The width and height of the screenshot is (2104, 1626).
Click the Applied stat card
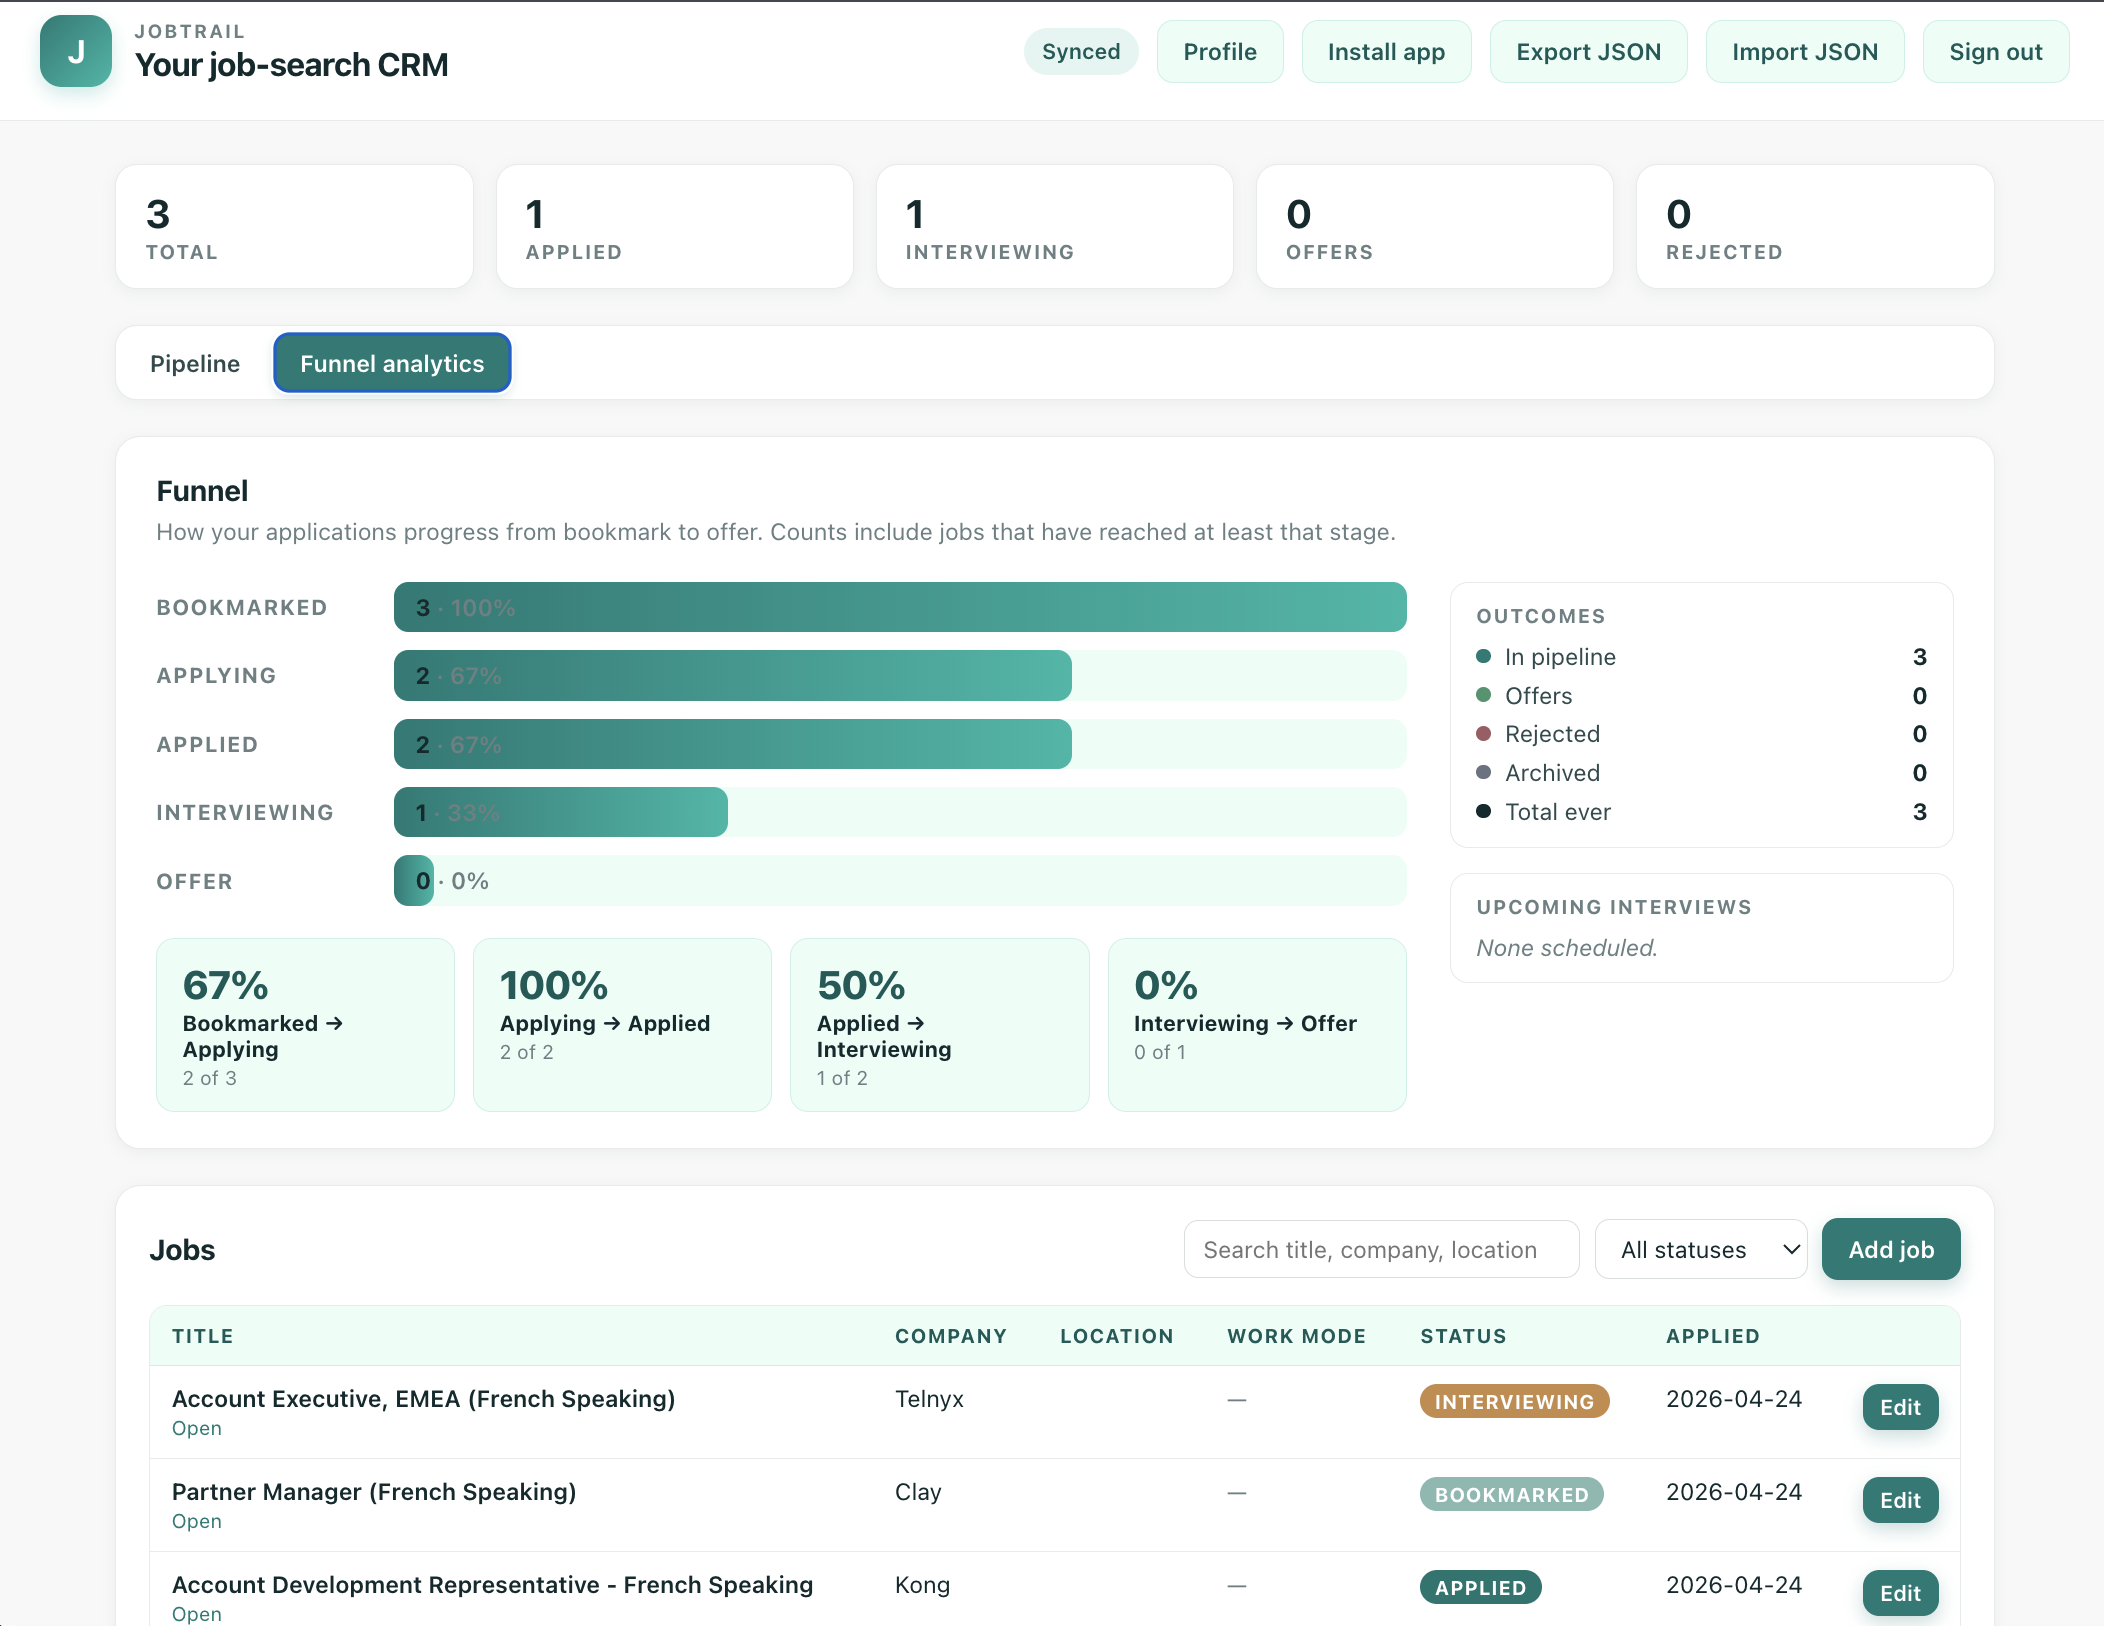click(x=674, y=227)
